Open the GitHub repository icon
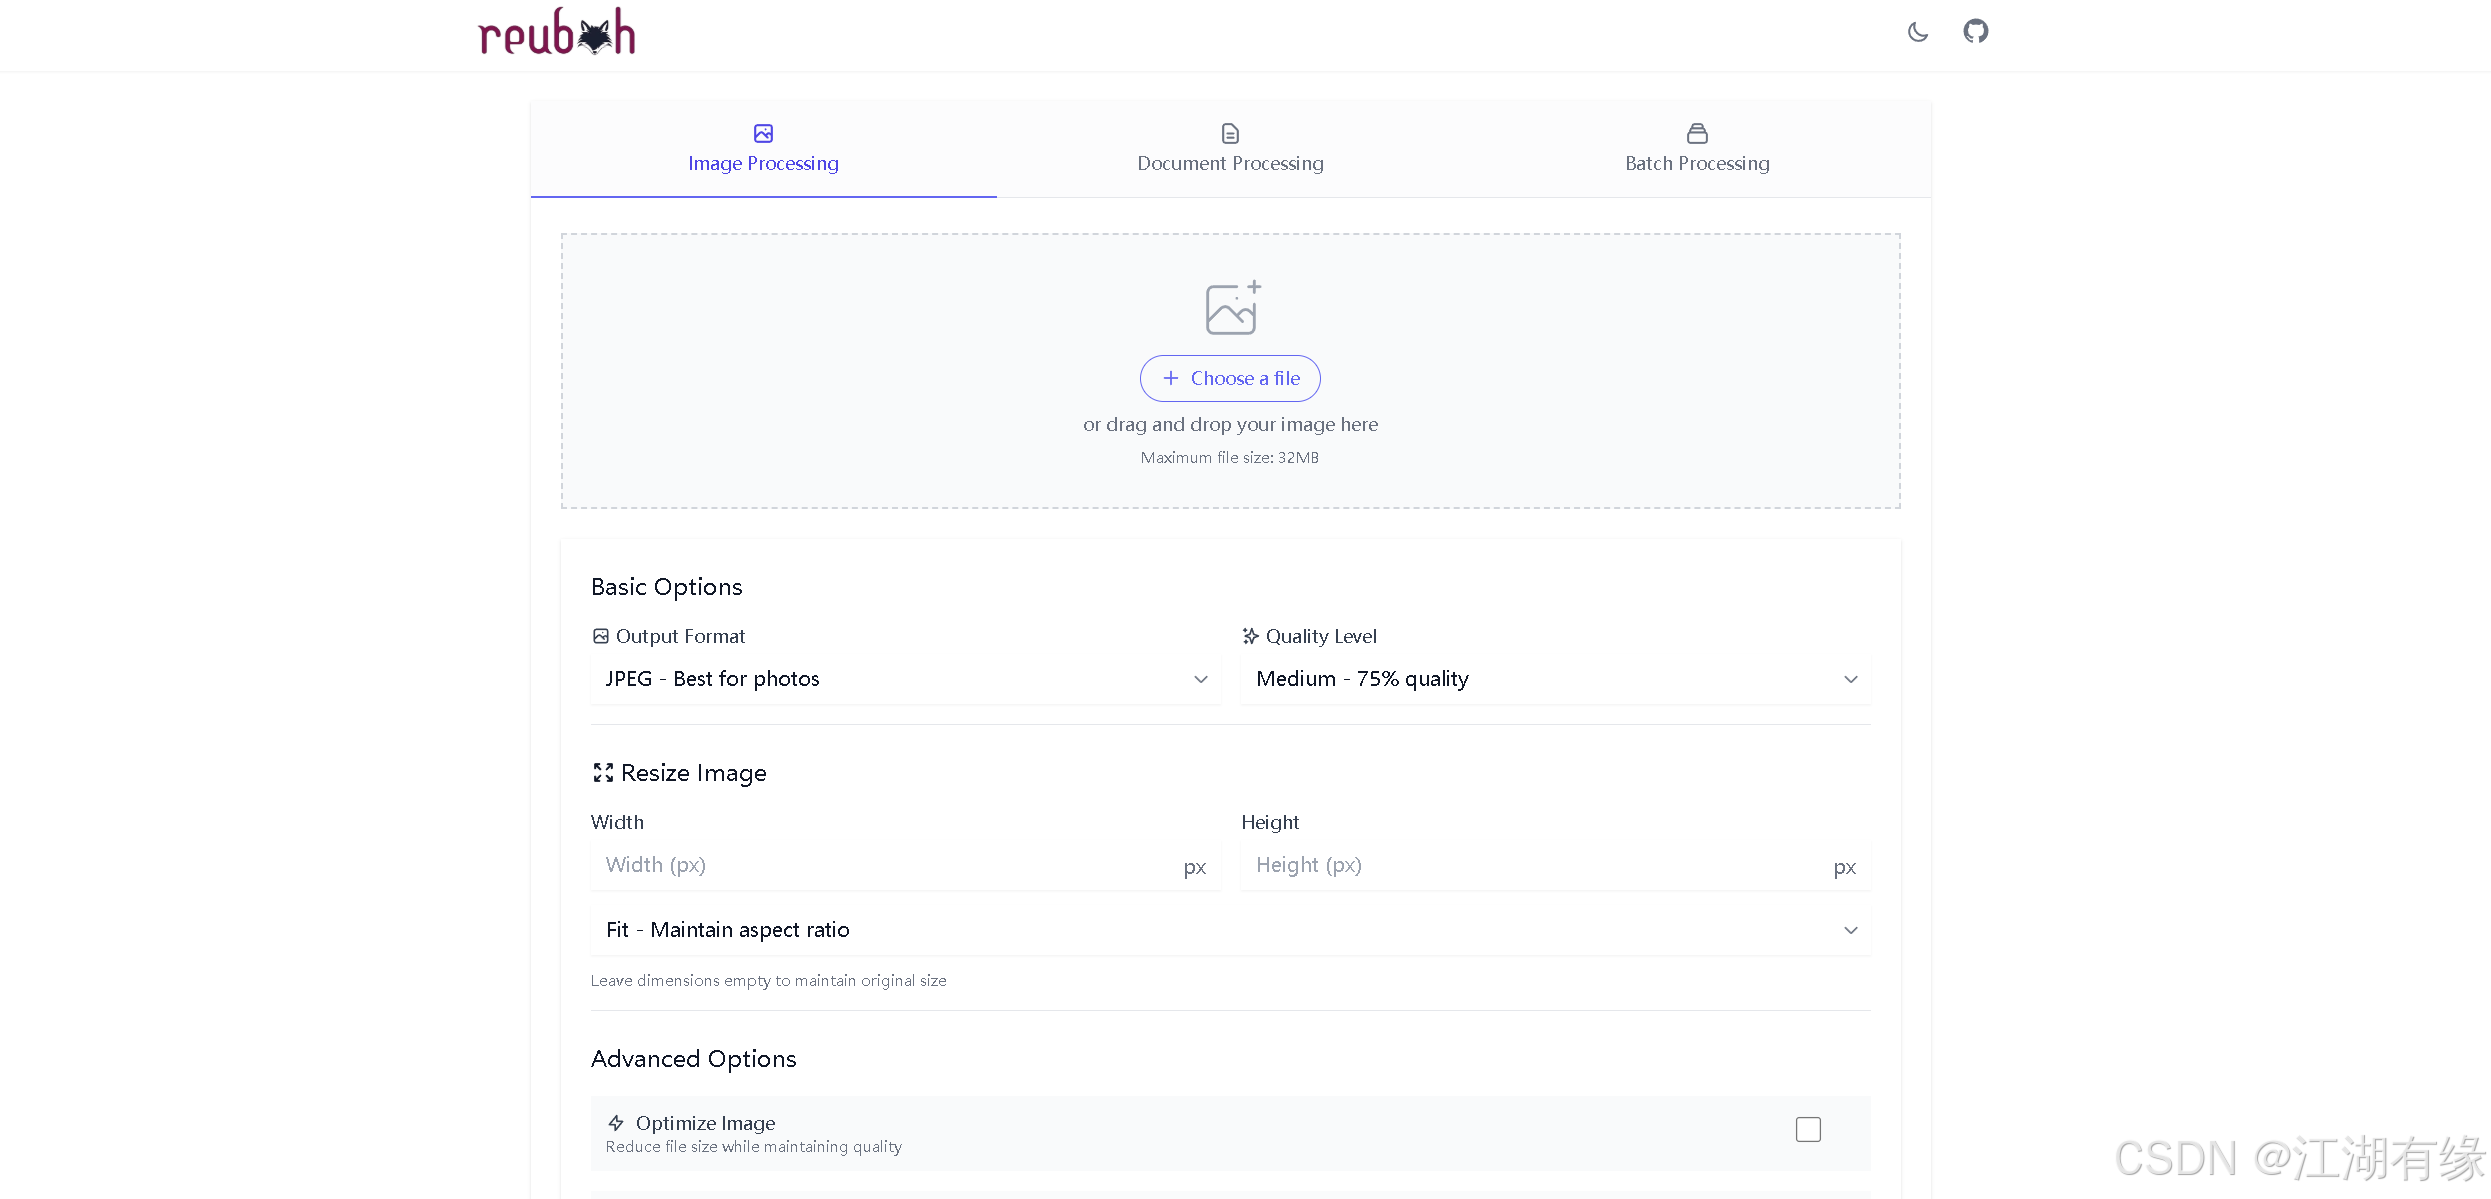 coord(1975,32)
